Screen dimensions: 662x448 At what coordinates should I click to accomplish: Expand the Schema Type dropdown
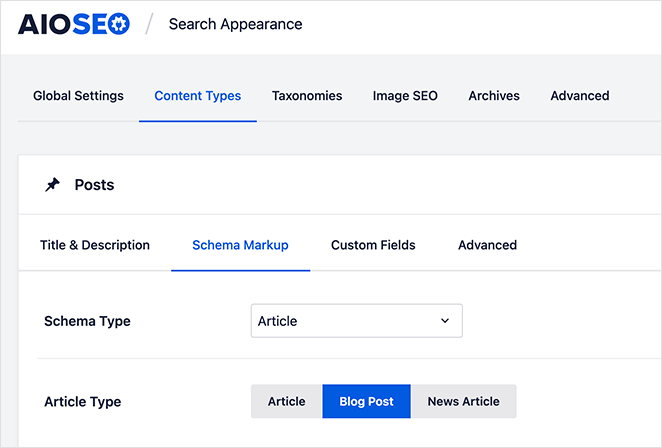point(357,321)
